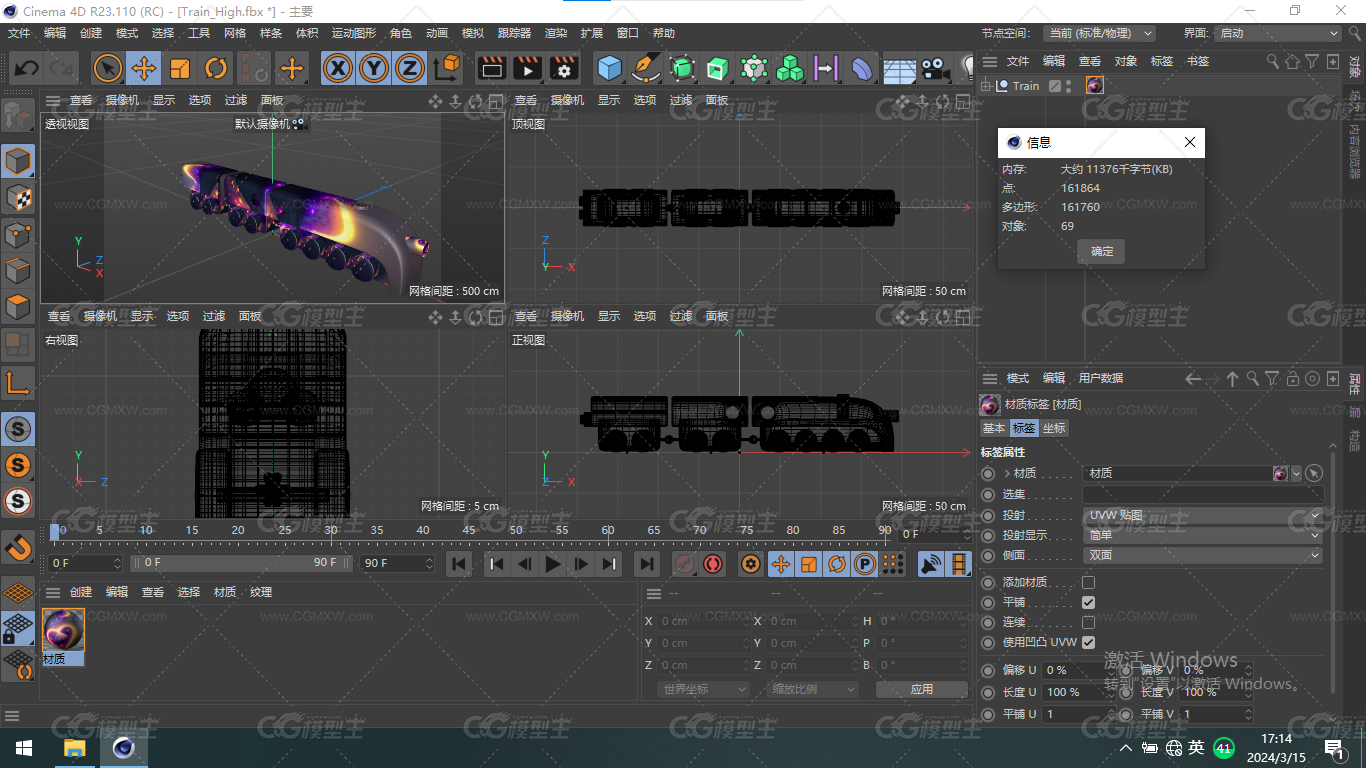
Task: Activate Polygons mode in left palette
Action: click(18, 307)
